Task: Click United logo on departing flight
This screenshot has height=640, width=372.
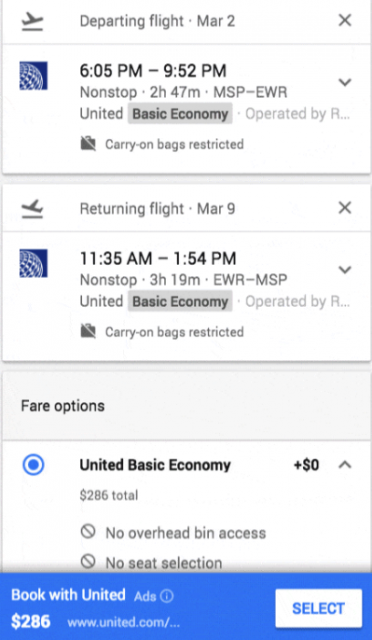Action: [x=33, y=76]
